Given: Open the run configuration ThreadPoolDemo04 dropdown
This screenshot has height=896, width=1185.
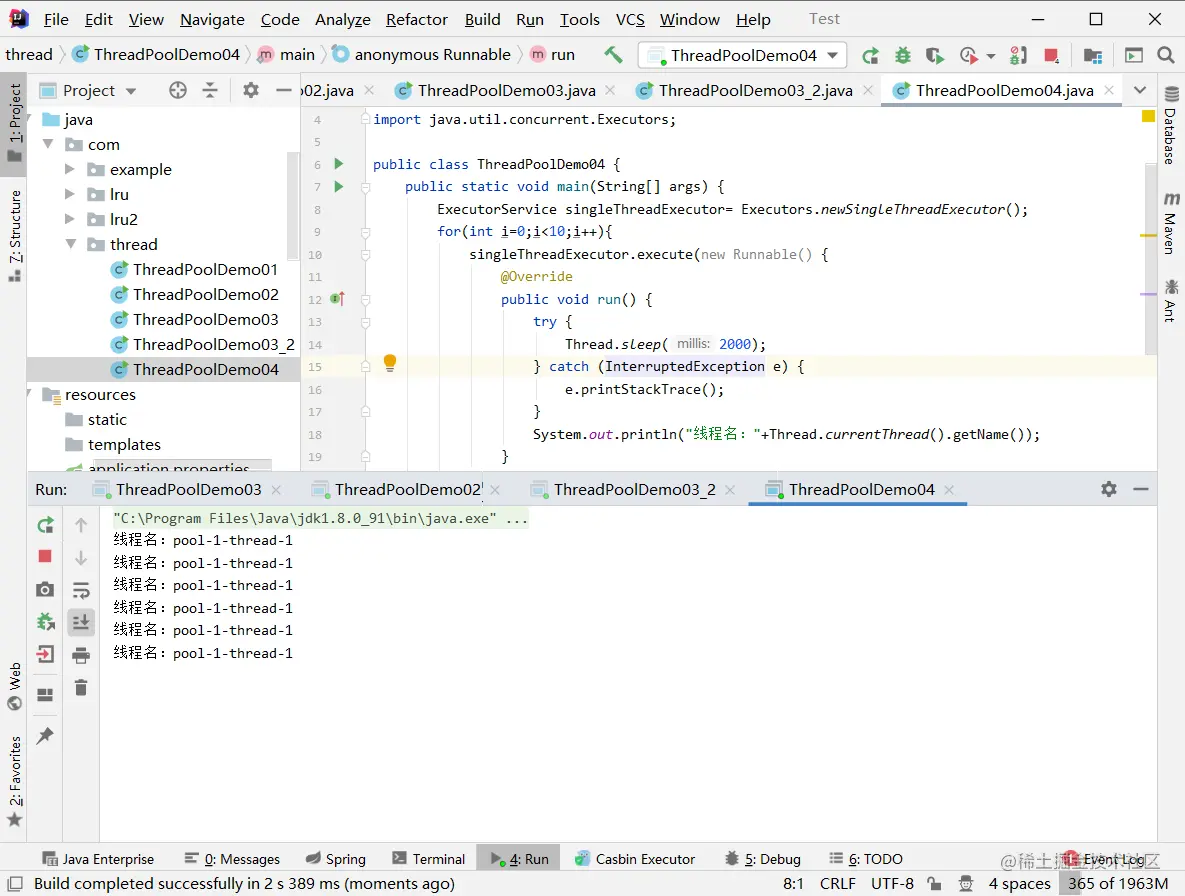Looking at the screenshot, I should (x=742, y=55).
